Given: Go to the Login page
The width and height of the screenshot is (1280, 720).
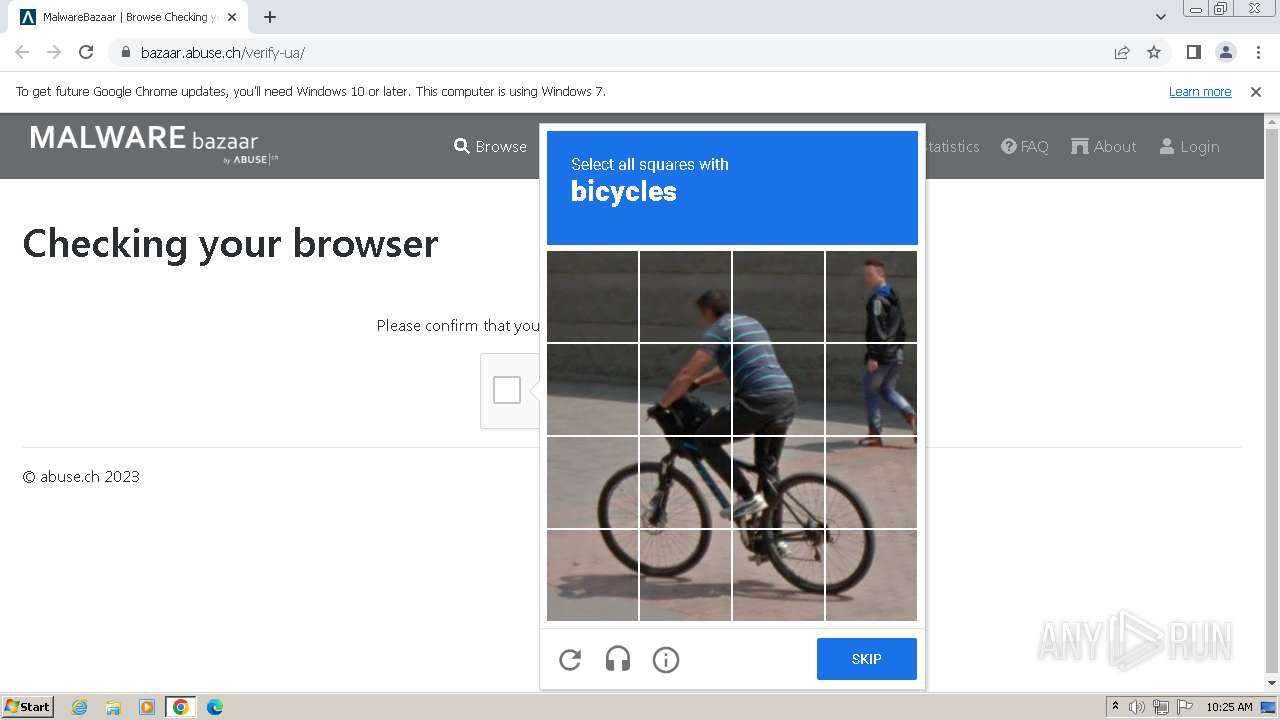Looking at the screenshot, I should [1189, 146].
